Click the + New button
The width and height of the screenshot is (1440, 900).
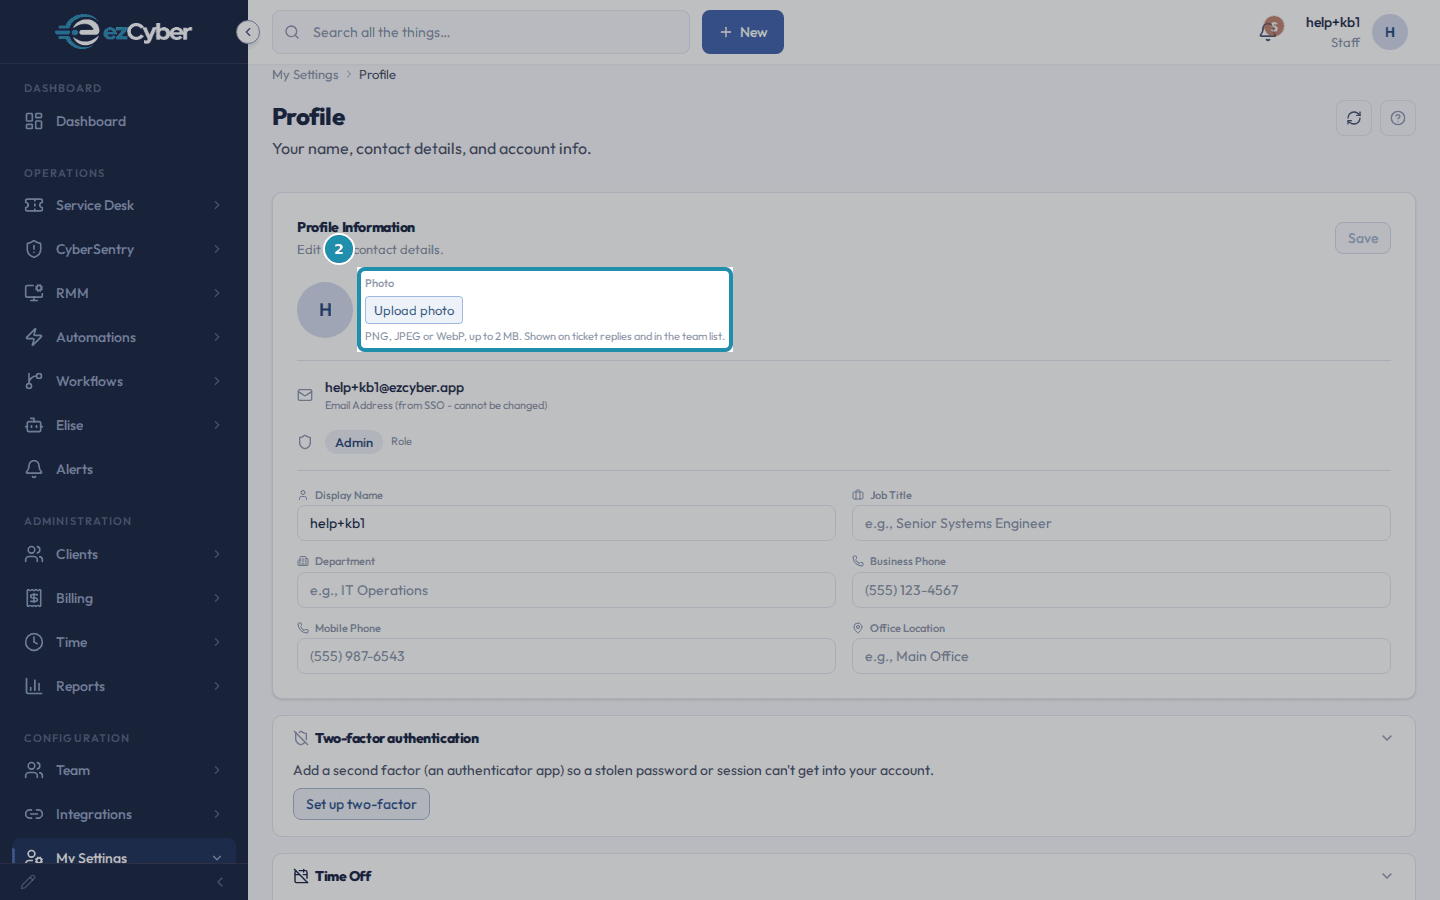click(x=743, y=32)
